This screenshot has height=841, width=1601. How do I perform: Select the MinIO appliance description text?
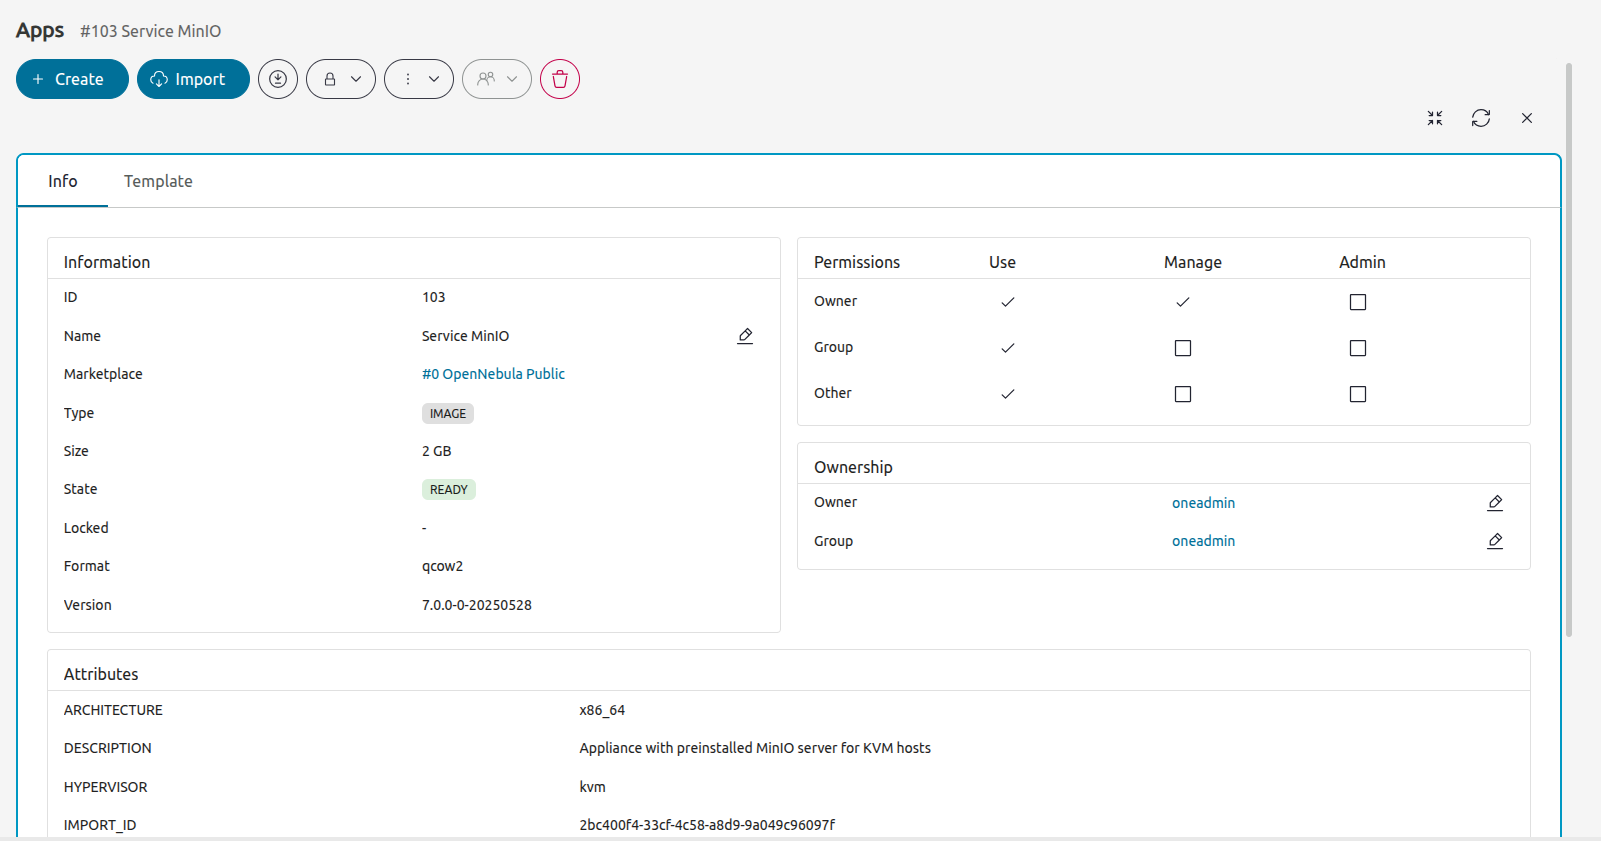(x=755, y=748)
